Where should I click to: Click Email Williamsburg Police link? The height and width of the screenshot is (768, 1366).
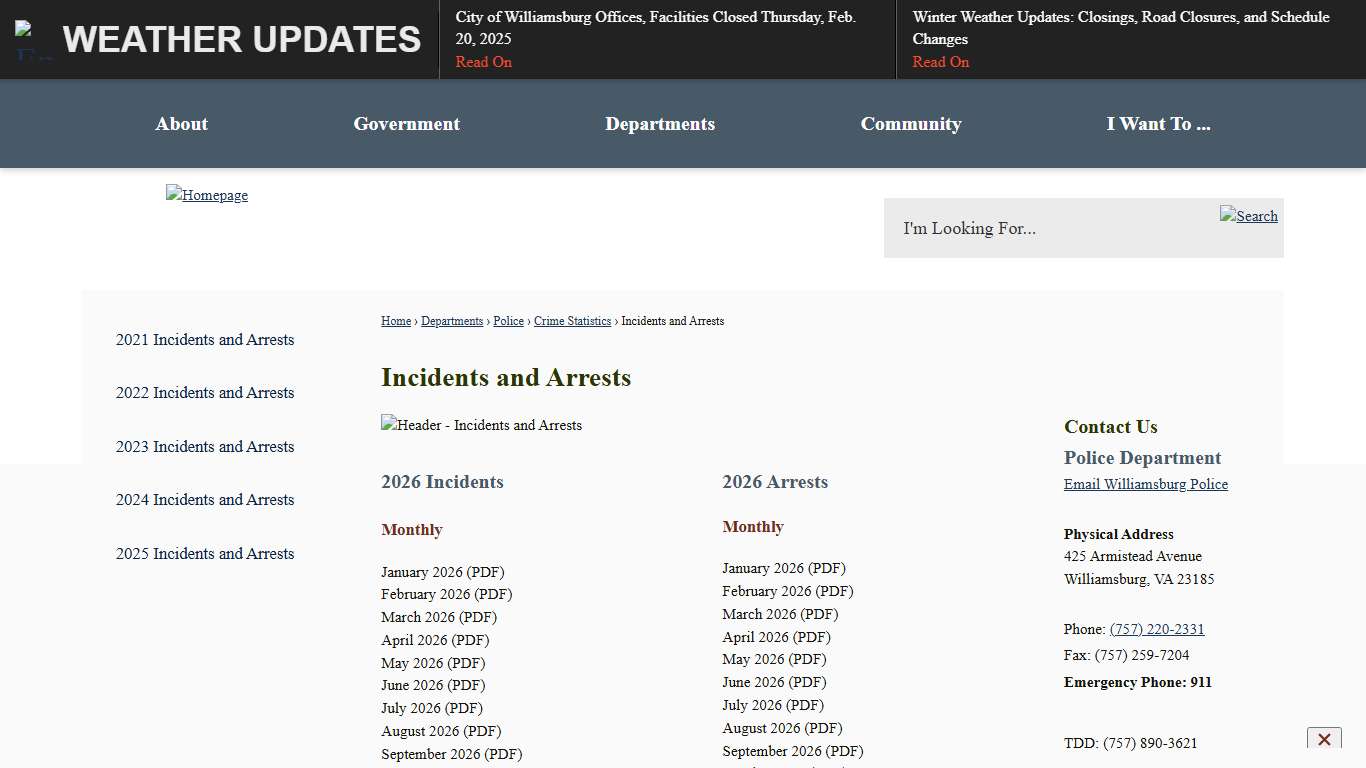1145,484
